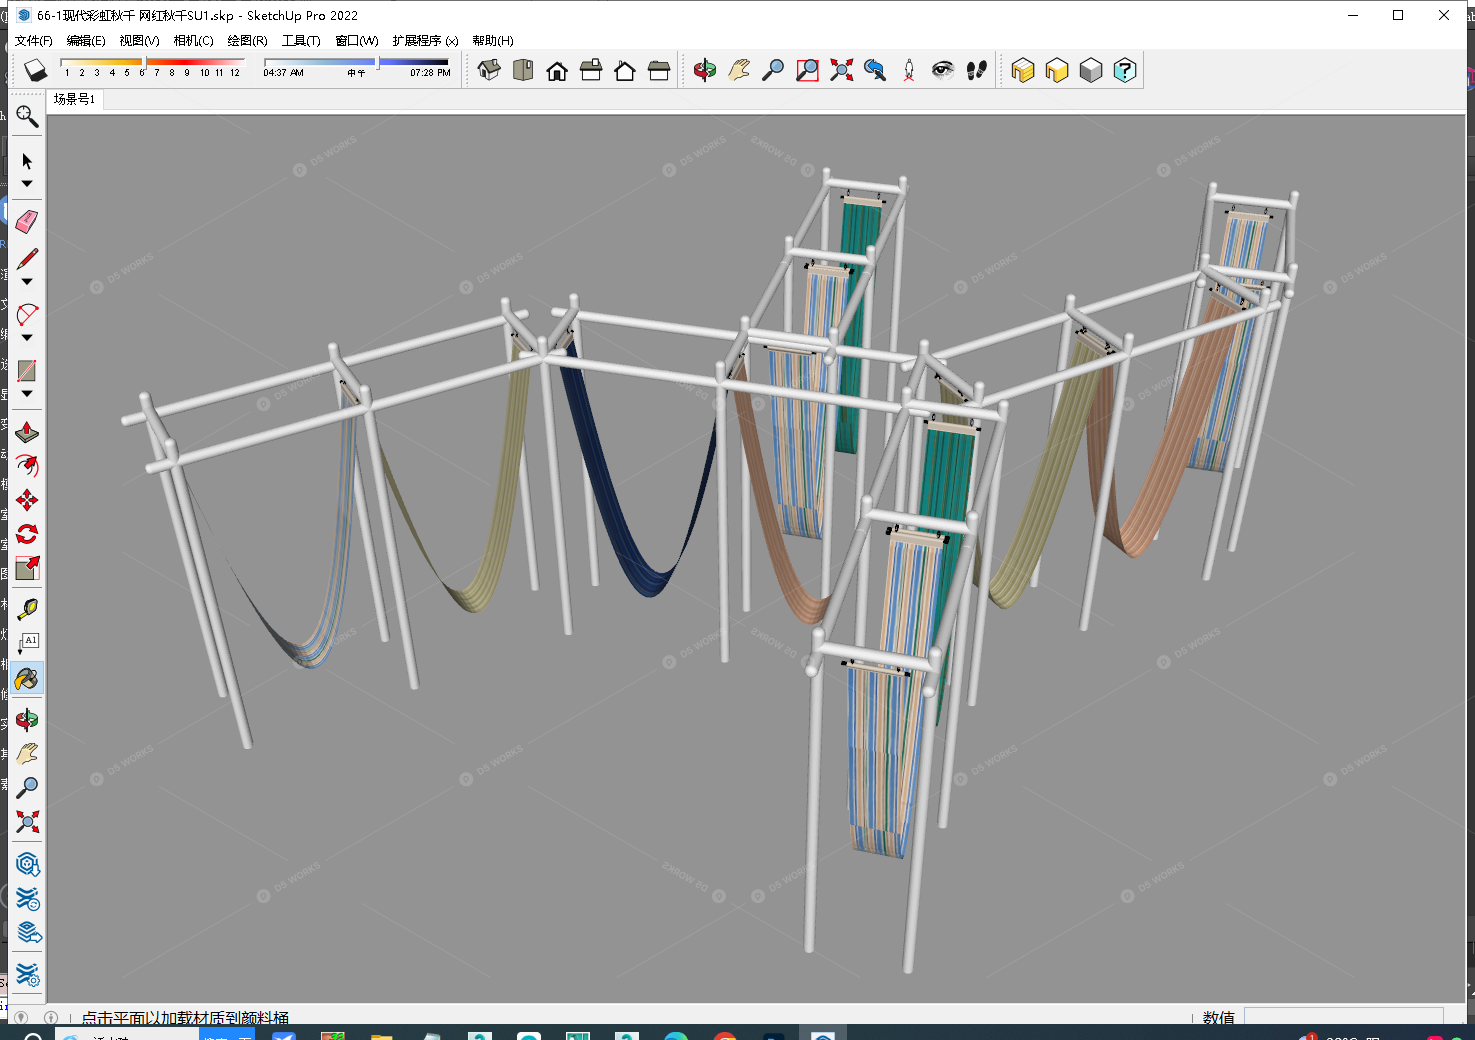
Task: Activate the Zoom Window tool
Action: click(x=807, y=70)
